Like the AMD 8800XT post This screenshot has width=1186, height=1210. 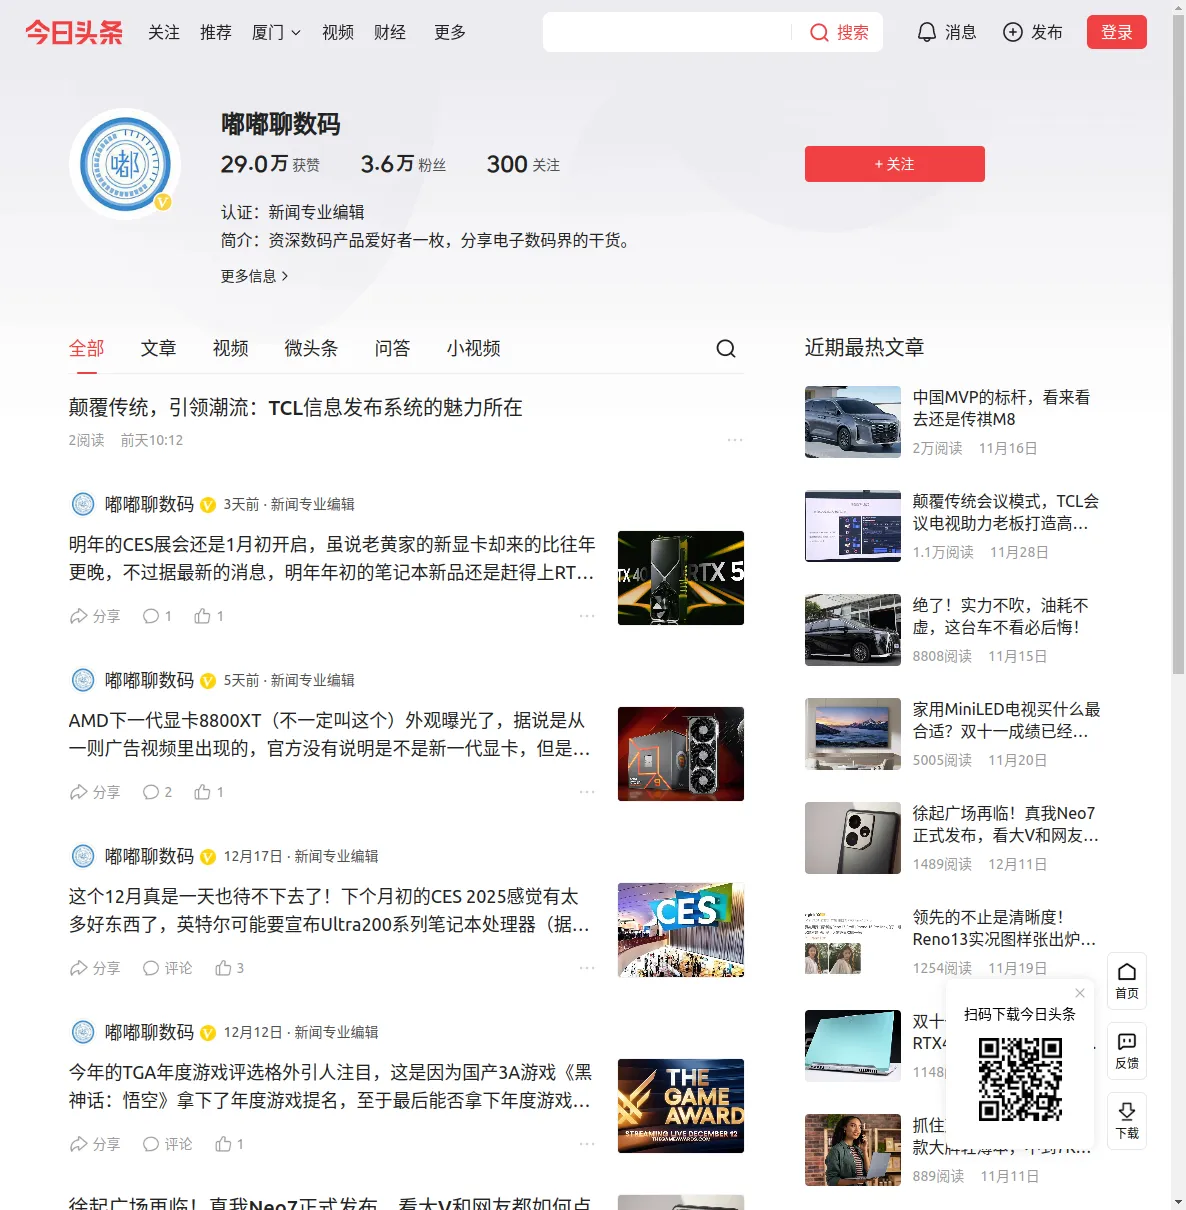[x=209, y=792]
